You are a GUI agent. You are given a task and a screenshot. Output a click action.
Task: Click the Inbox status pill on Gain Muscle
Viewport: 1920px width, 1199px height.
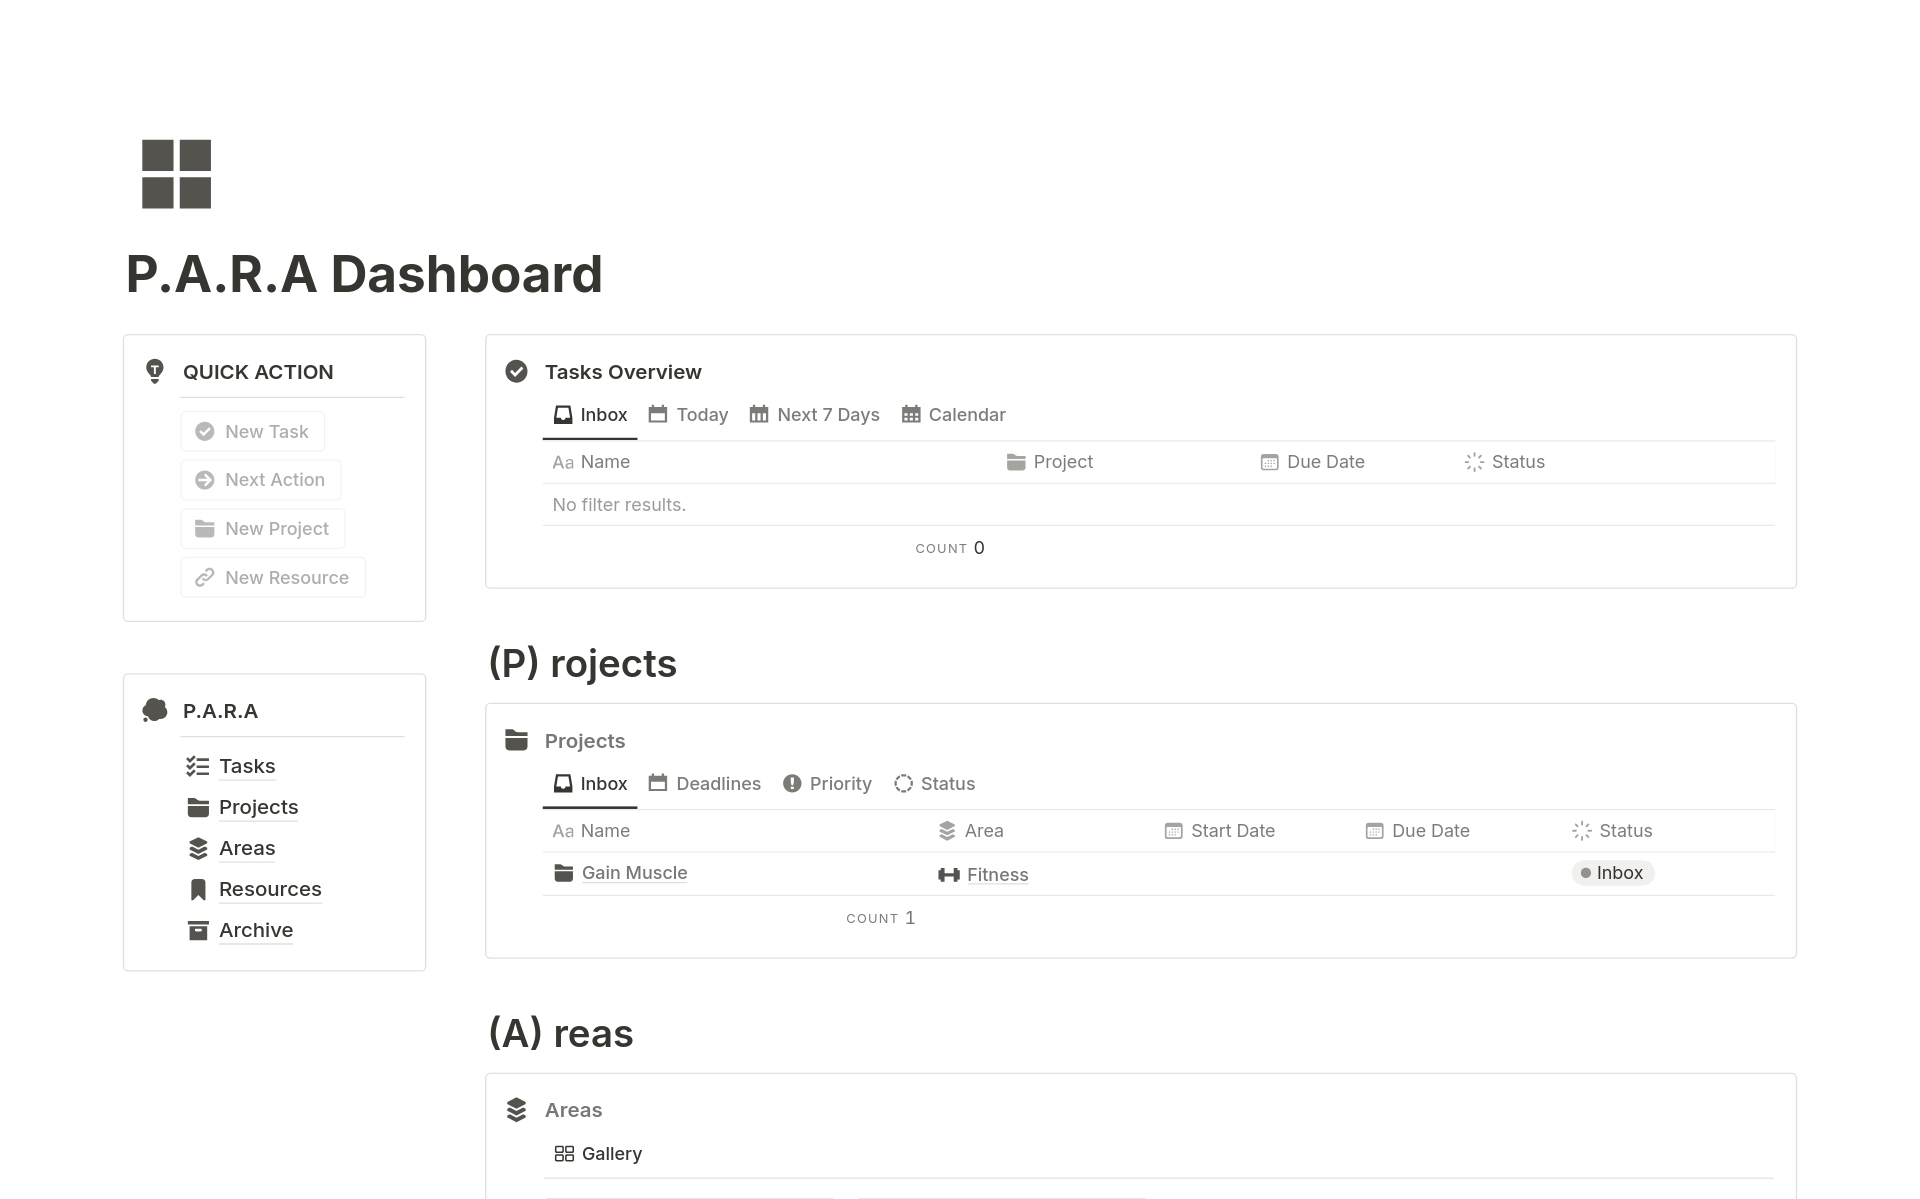[x=1612, y=872]
